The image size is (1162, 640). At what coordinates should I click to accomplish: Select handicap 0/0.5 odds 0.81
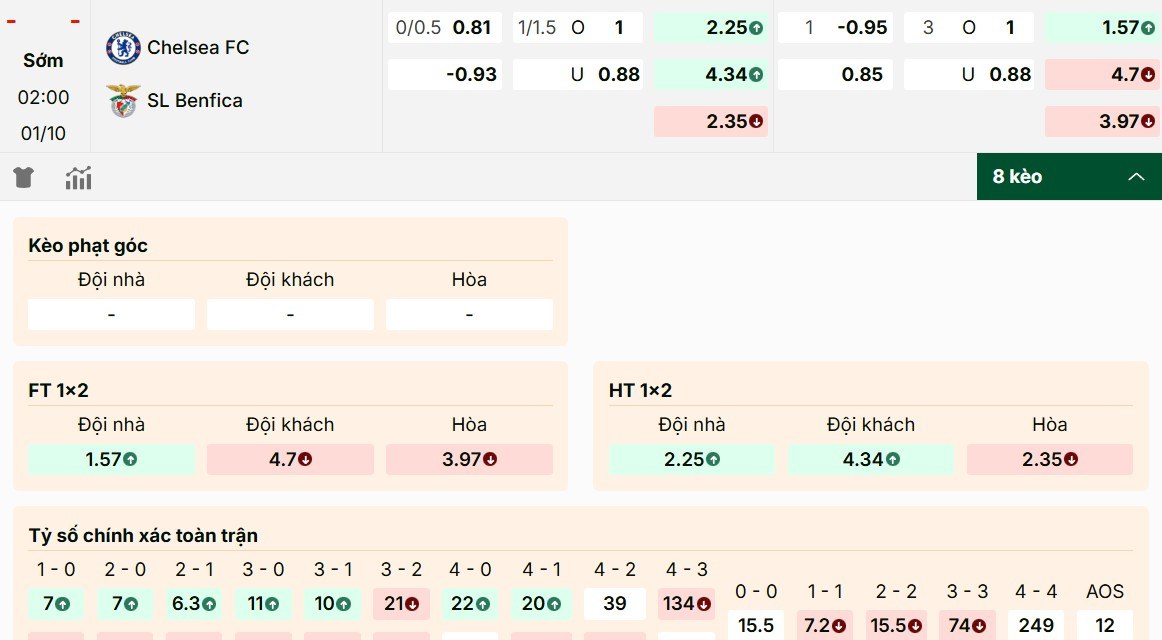[445, 28]
